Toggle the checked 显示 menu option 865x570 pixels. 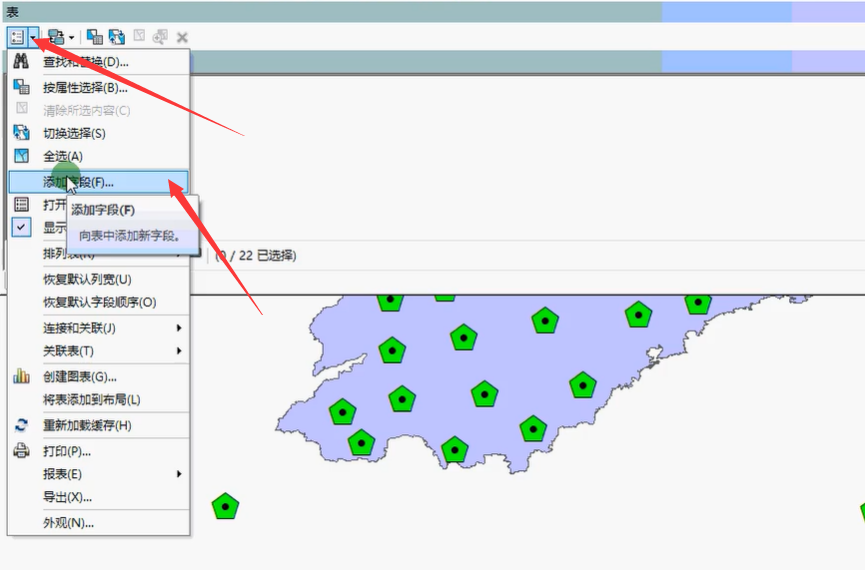click(22, 227)
